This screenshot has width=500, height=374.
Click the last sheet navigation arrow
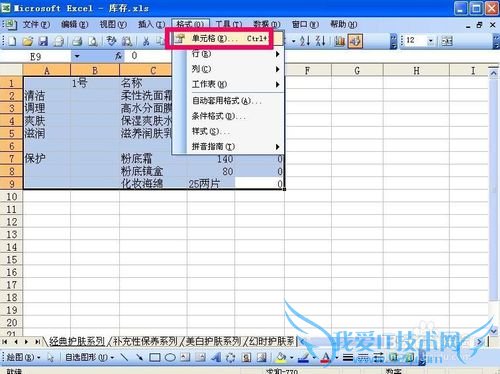coord(37,342)
